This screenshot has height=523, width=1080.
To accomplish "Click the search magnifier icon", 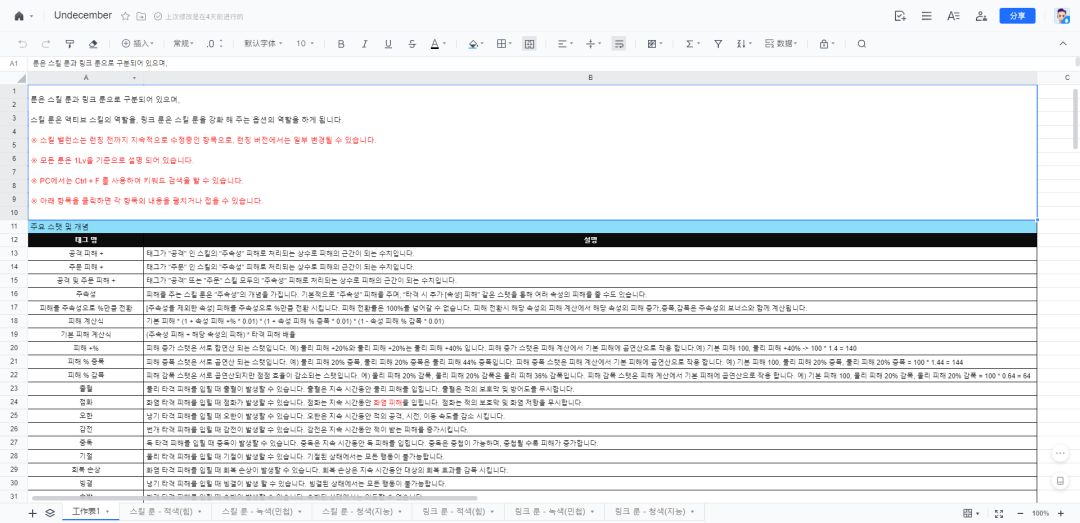I will (x=862, y=43).
